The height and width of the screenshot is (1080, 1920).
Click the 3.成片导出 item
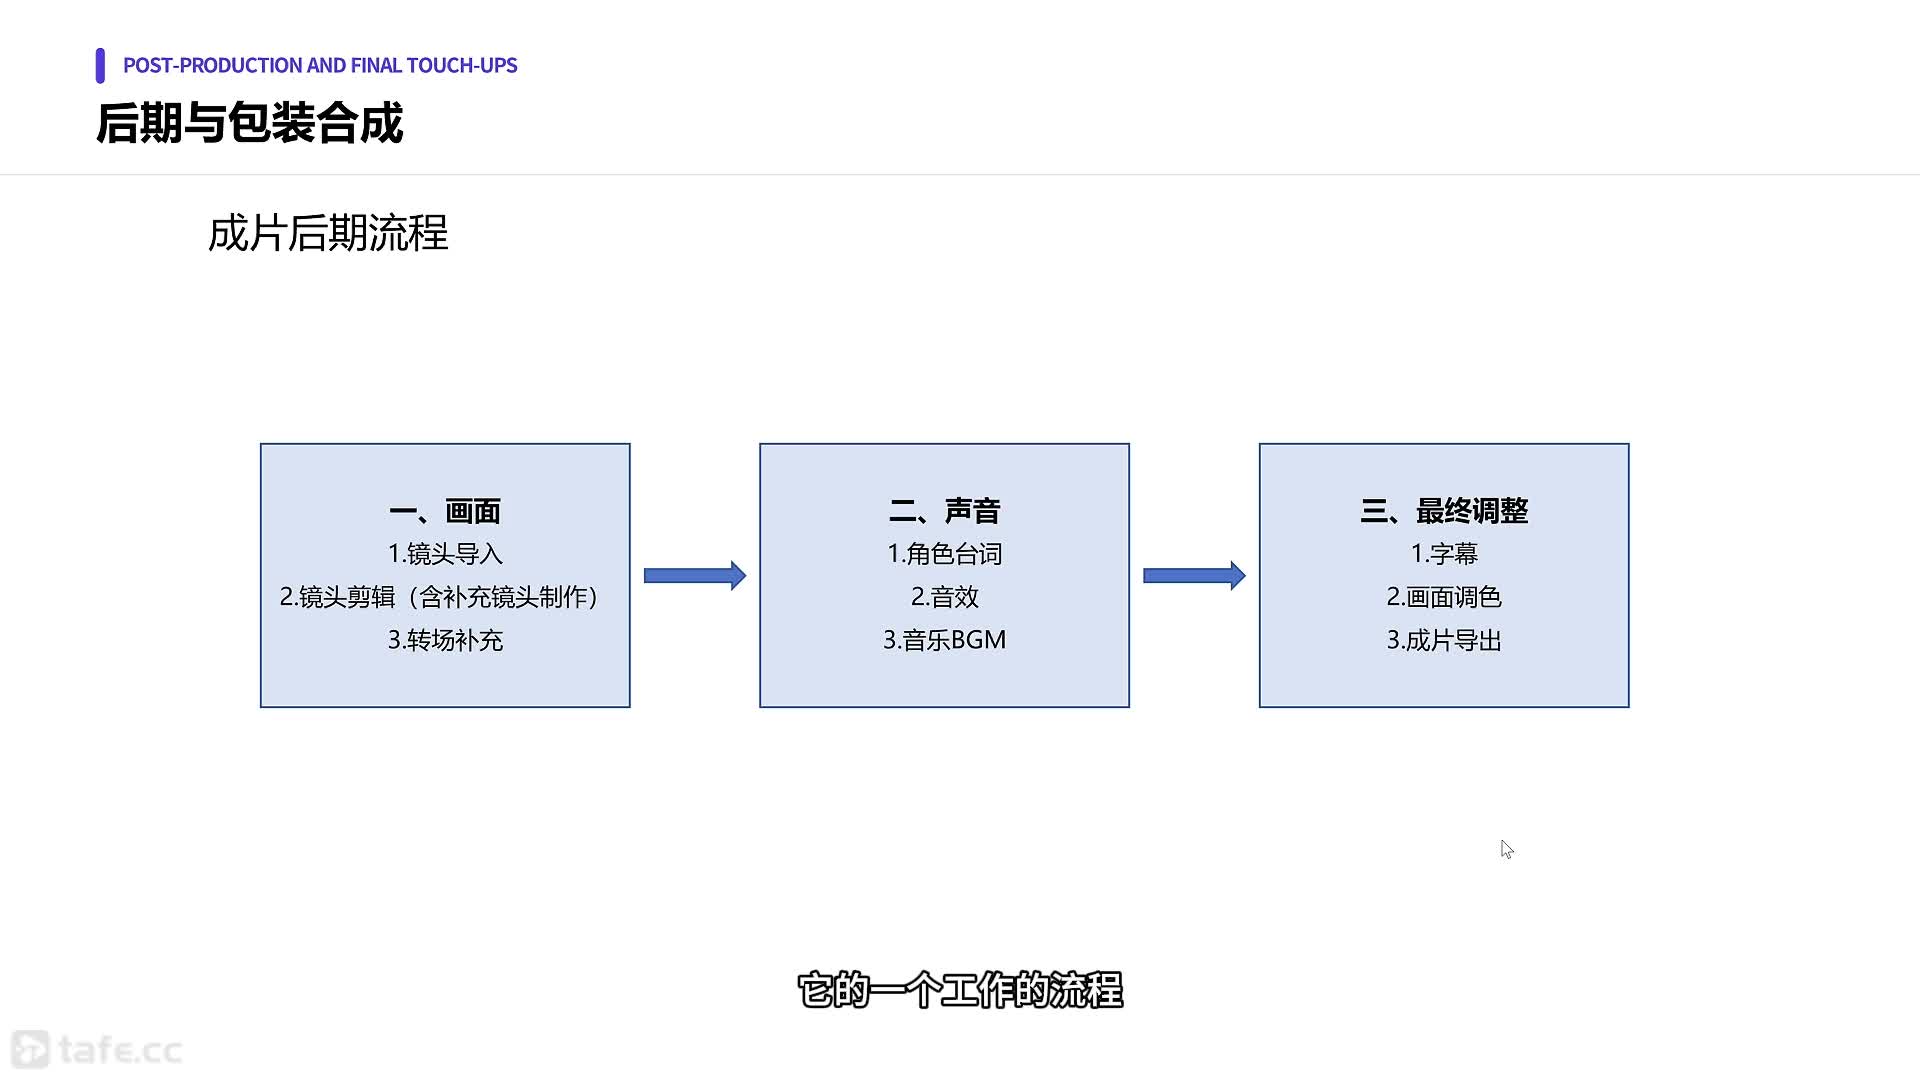tap(1443, 640)
